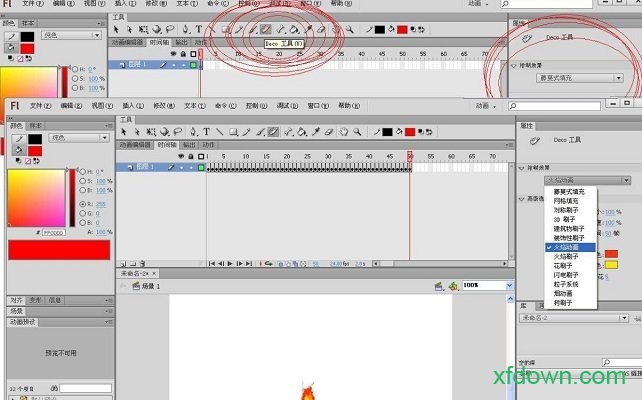The width and height of the screenshot is (642, 400).
Task: Open the library document dropdown
Action: (573, 318)
